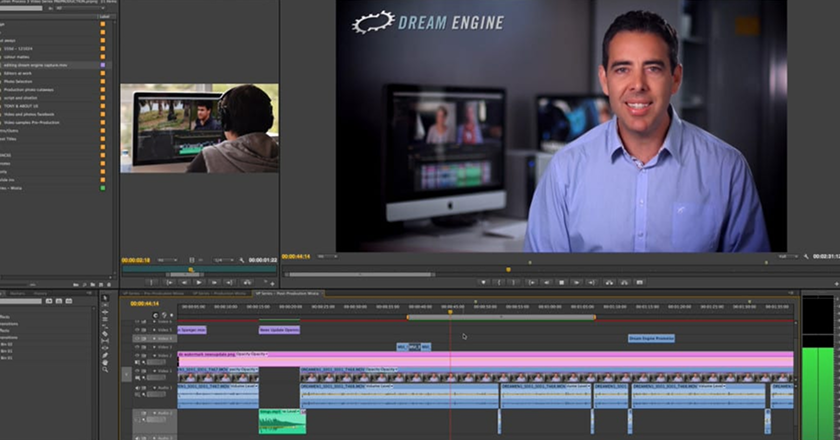
Task: Toggle Video 2 track eye visibility
Action: [139, 357]
